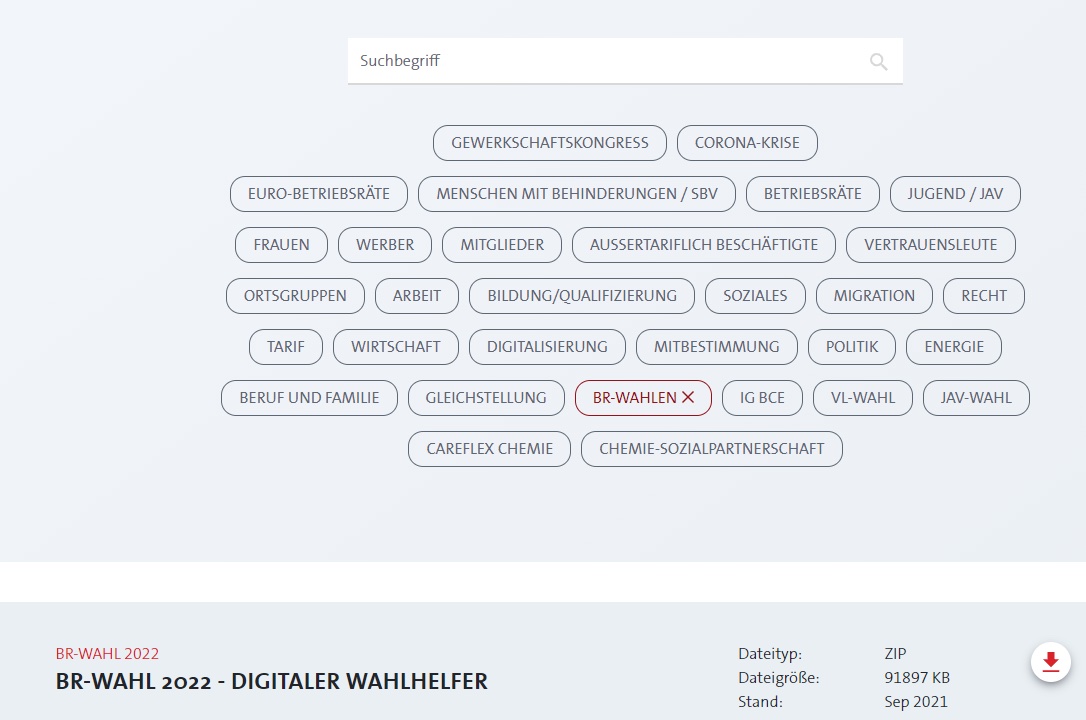Activate the VERTRAUENSLEUTE tag
This screenshot has height=720, width=1086.
tap(930, 244)
